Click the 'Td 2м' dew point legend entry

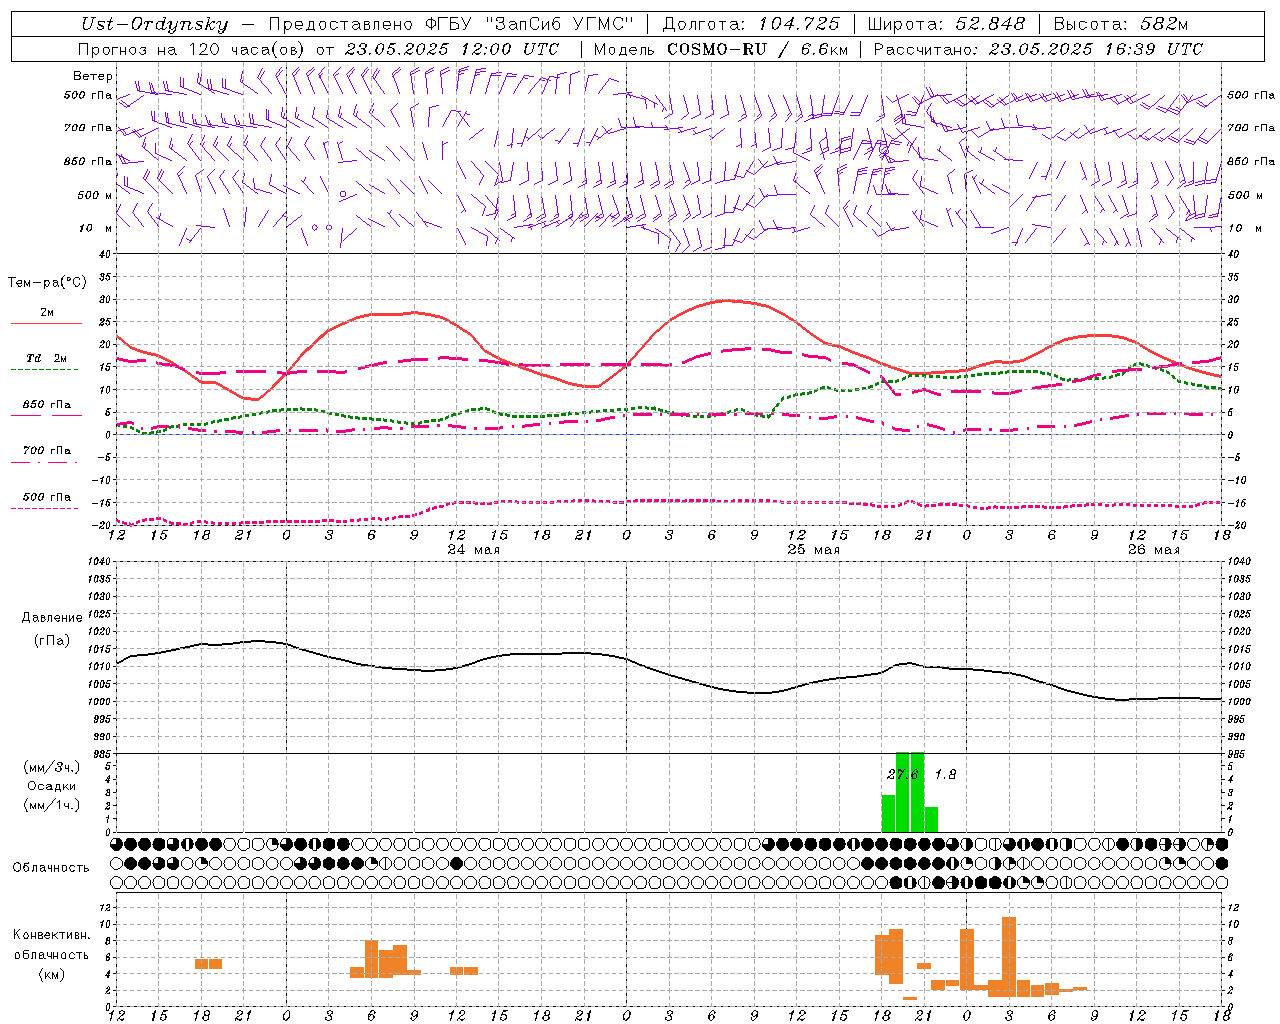[x=46, y=358]
